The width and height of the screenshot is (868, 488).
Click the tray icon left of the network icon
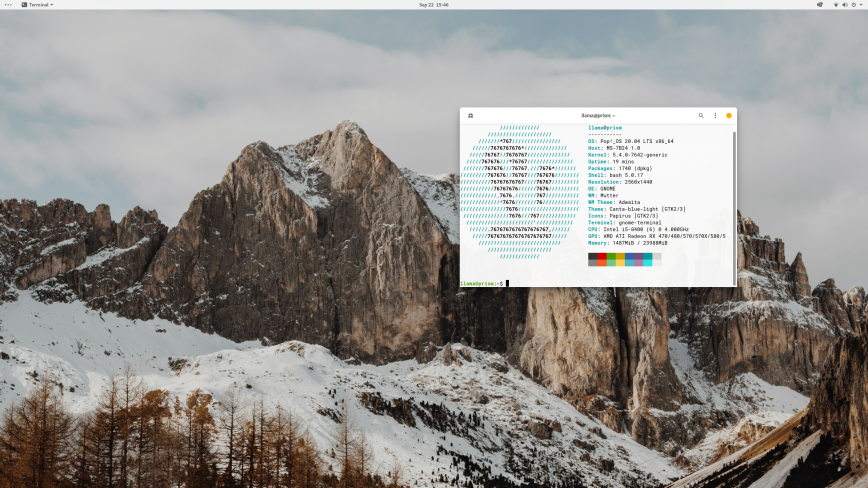click(x=820, y=4)
